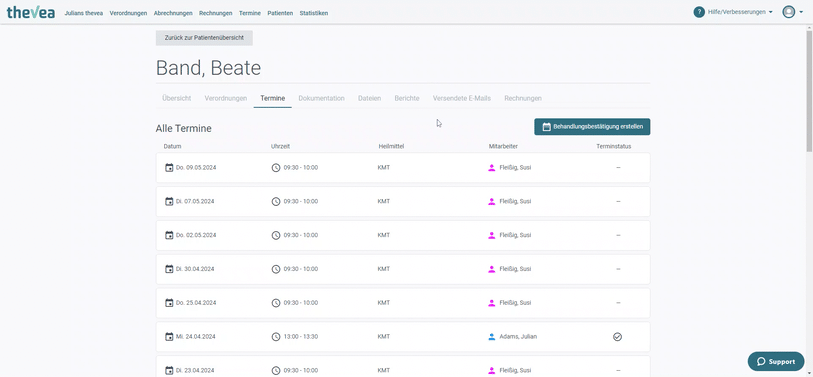Click the Datum column header

pos(173,147)
